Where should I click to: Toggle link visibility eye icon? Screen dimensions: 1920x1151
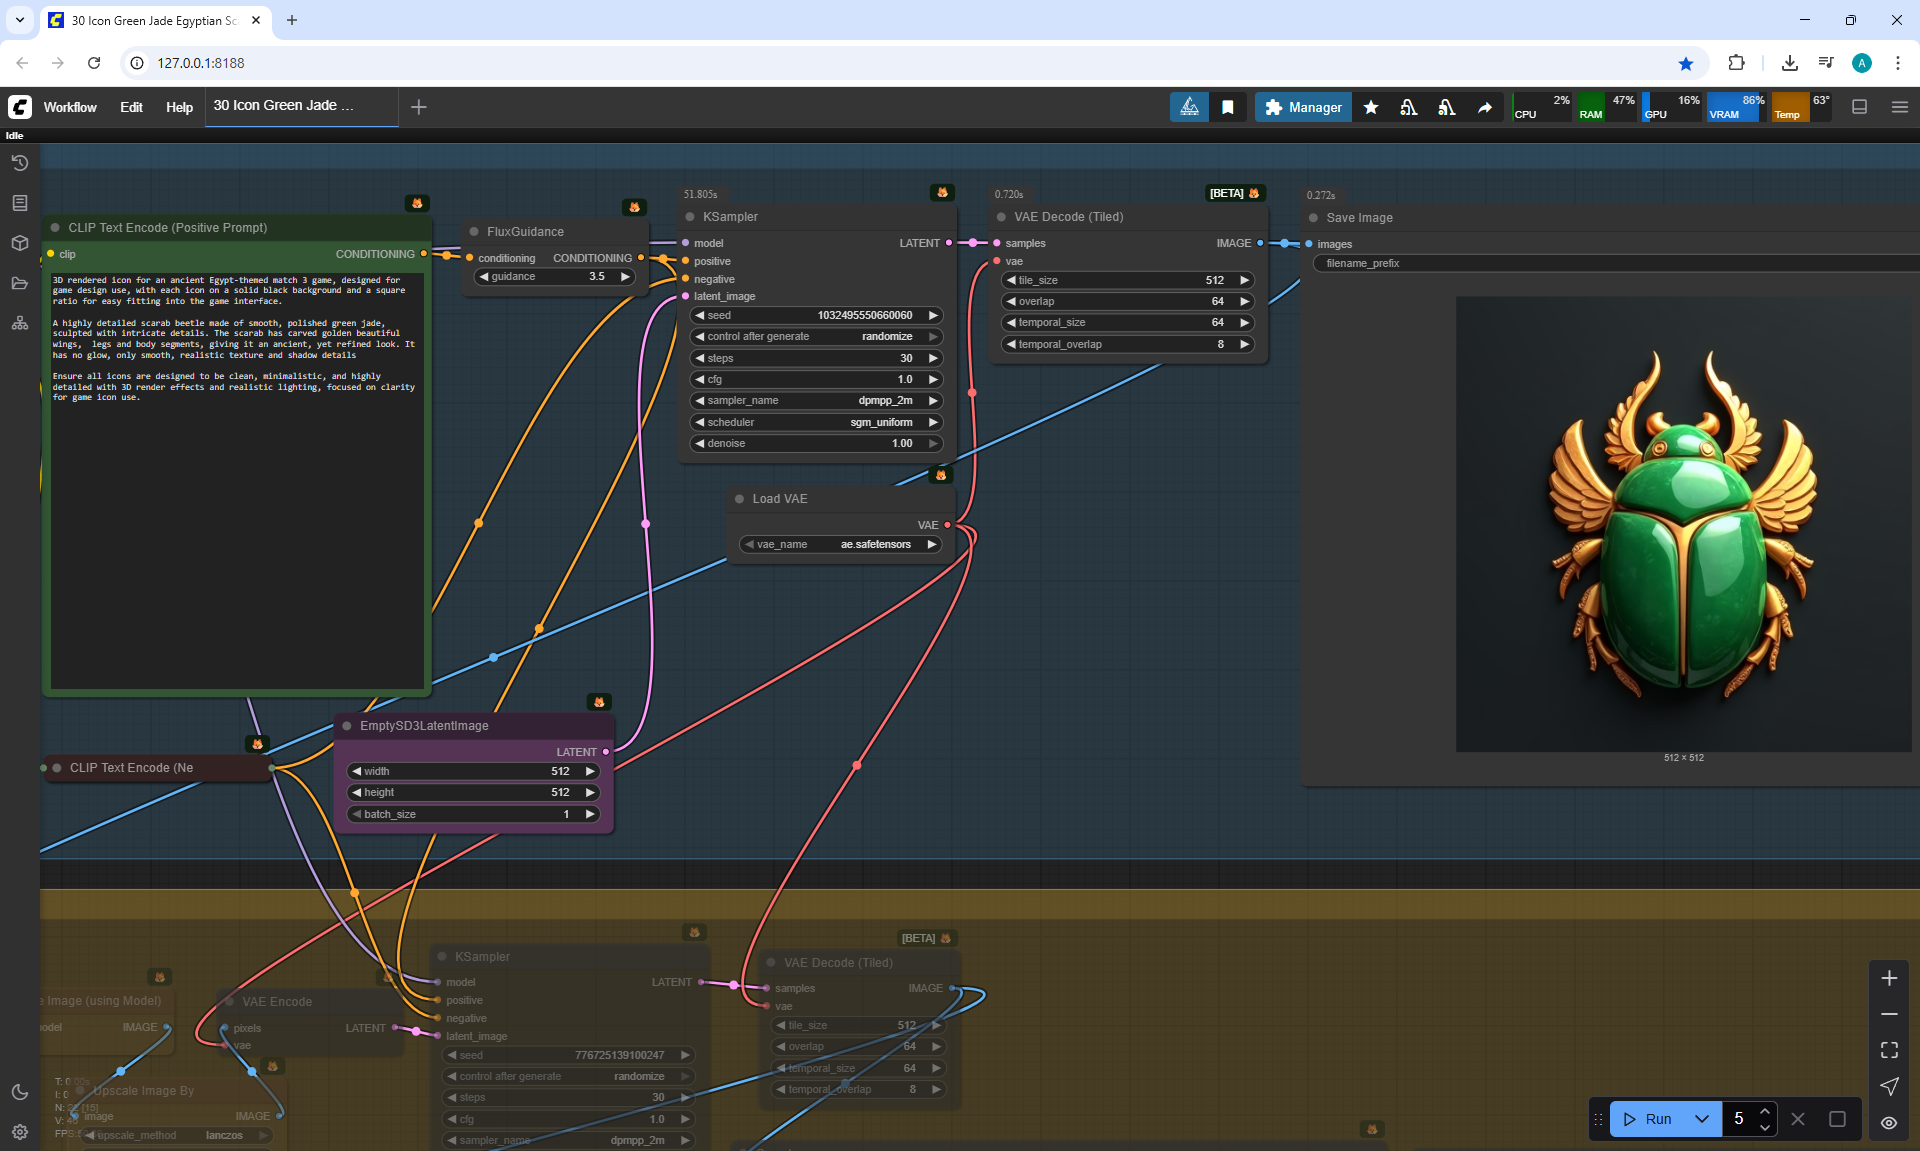pos(1889,1122)
